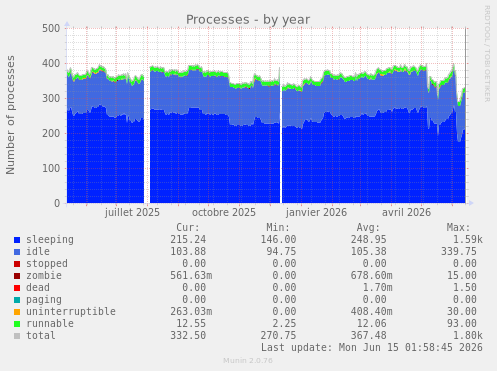Viewport: 497px width, 371px height.
Task: Click the 'Max:' column header
Action: click(x=459, y=228)
